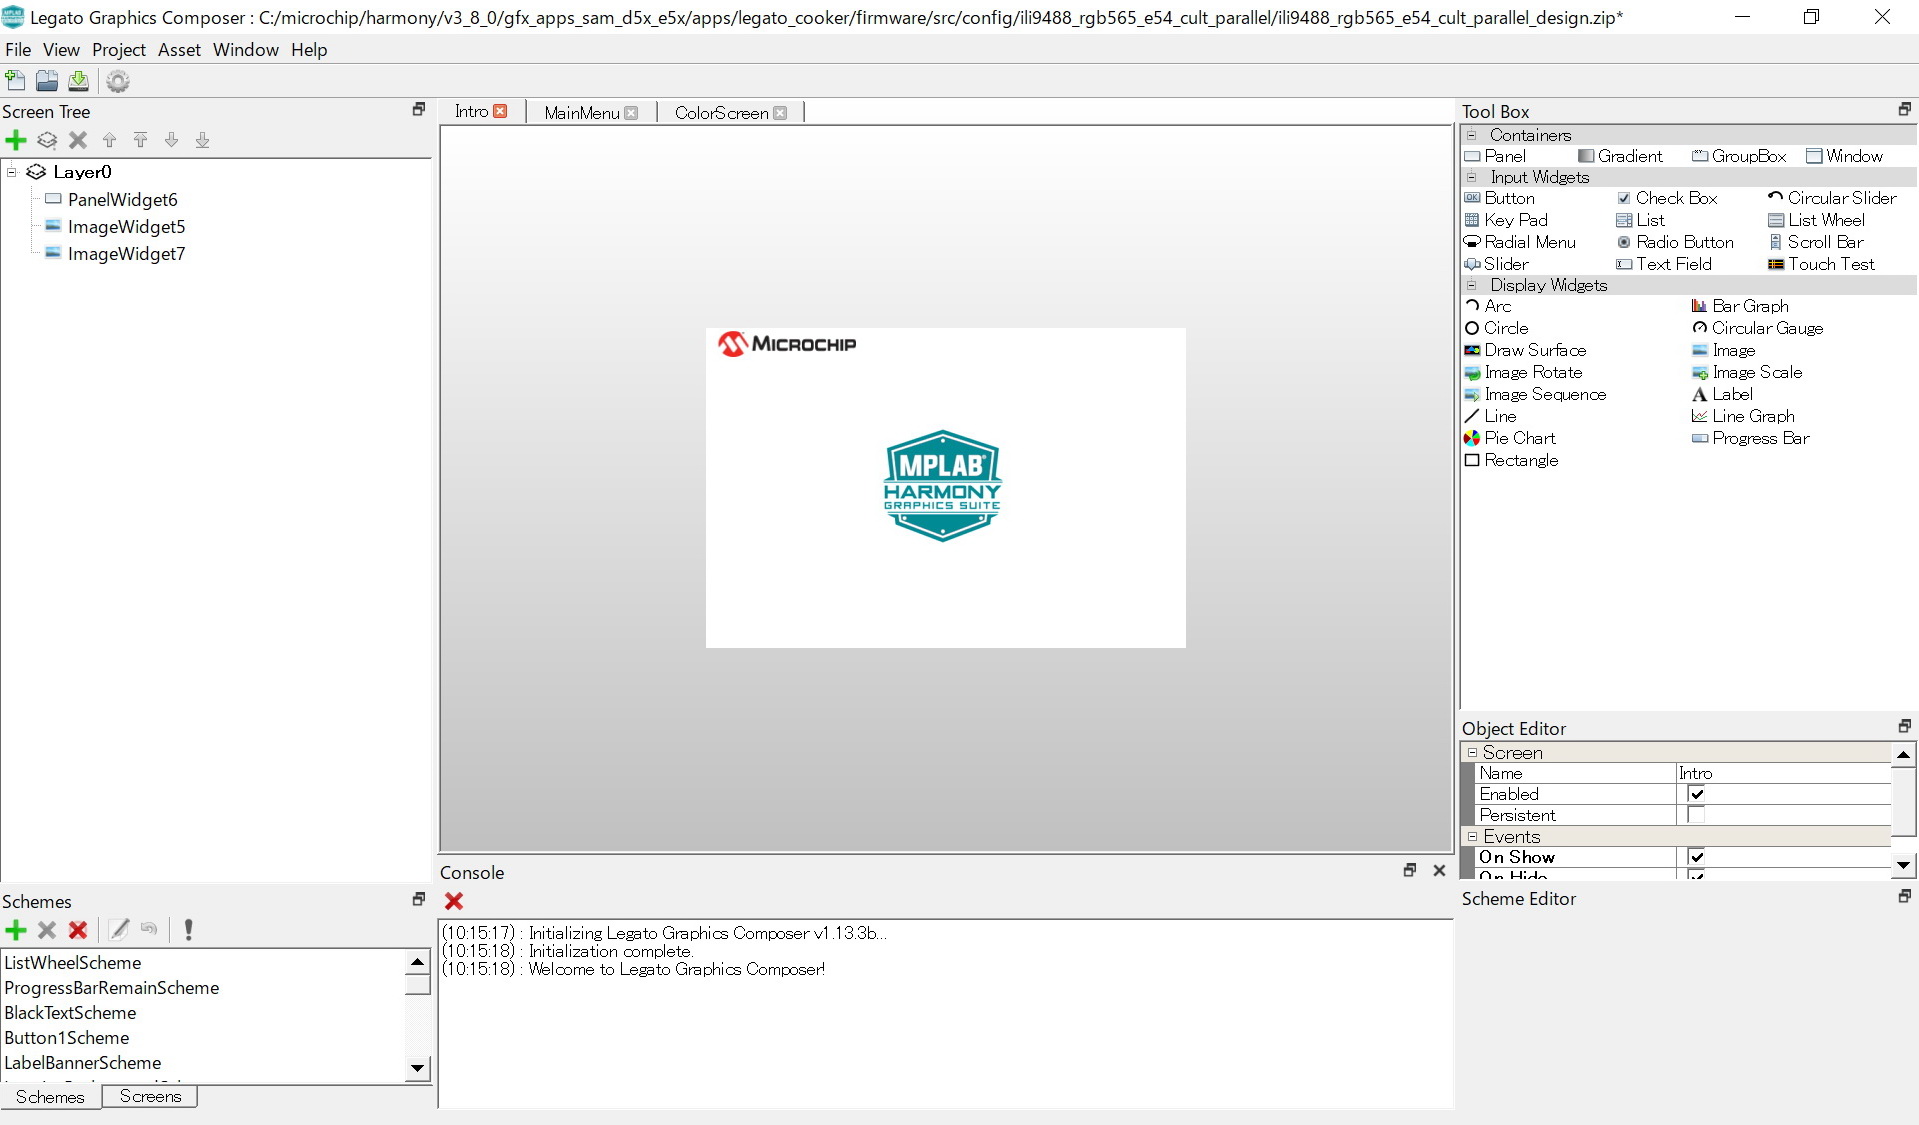Viewport: 1919px width, 1125px height.
Task: Undock the Screen Tree panel
Action: click(419, 109)
